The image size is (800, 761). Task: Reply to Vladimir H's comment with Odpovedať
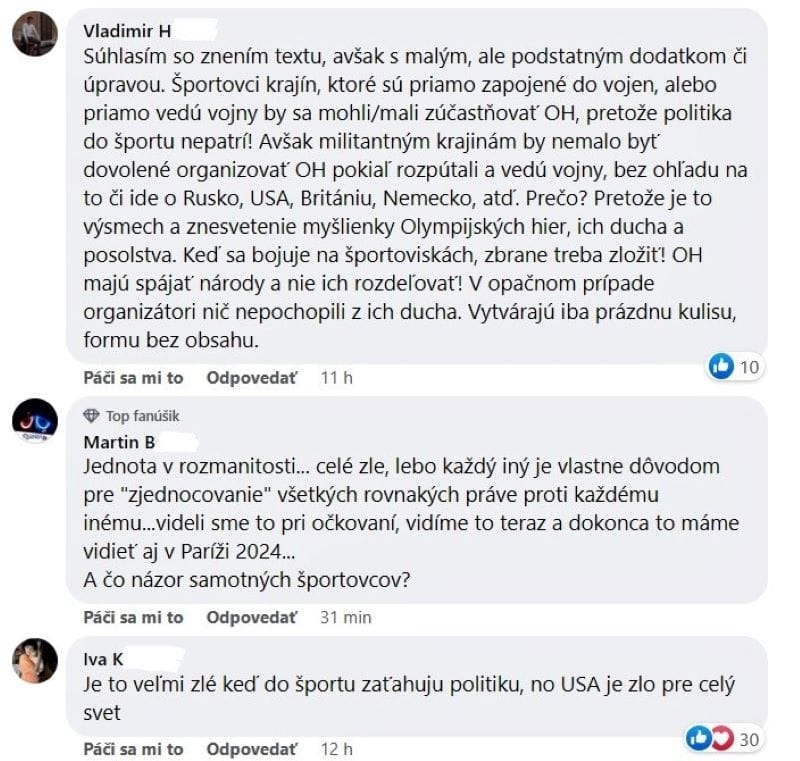pyautogui.click(x=252, y=377)
